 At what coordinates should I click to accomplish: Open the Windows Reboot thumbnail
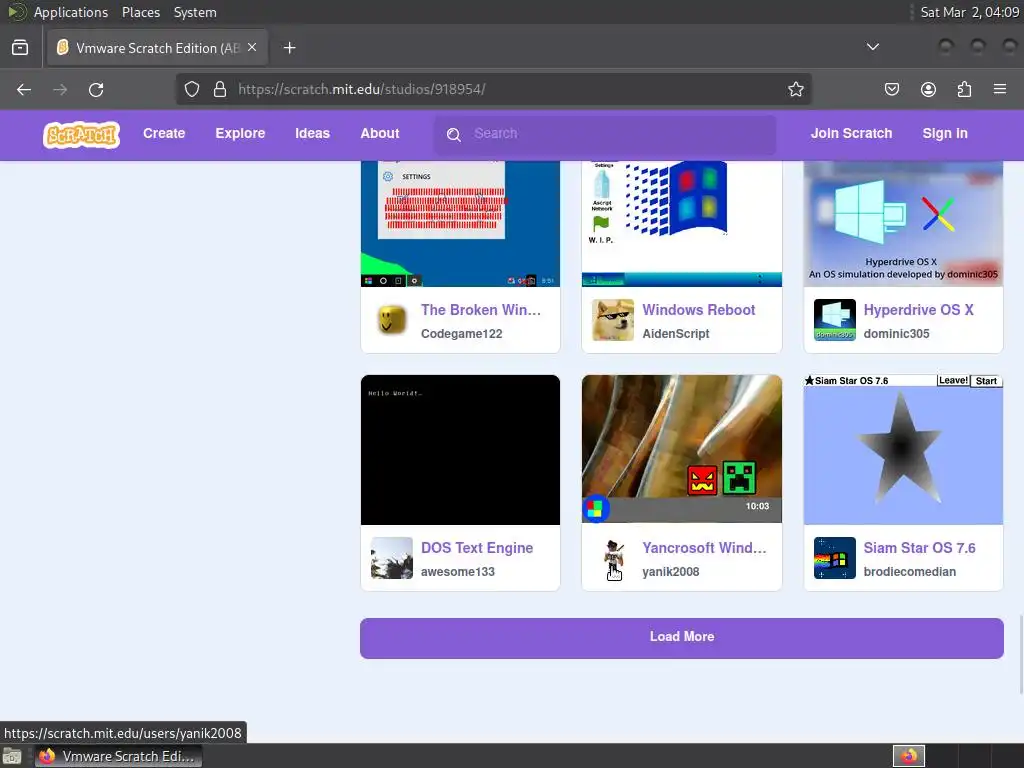click(682, 223)
